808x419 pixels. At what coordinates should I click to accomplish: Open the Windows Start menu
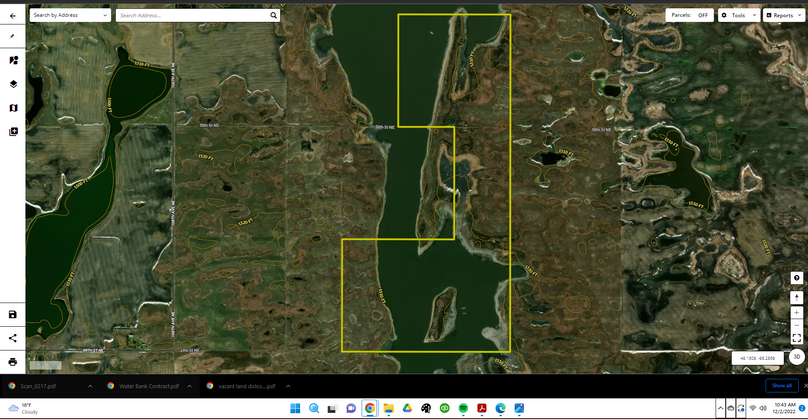pyautogui.click(x=296, y=408)
